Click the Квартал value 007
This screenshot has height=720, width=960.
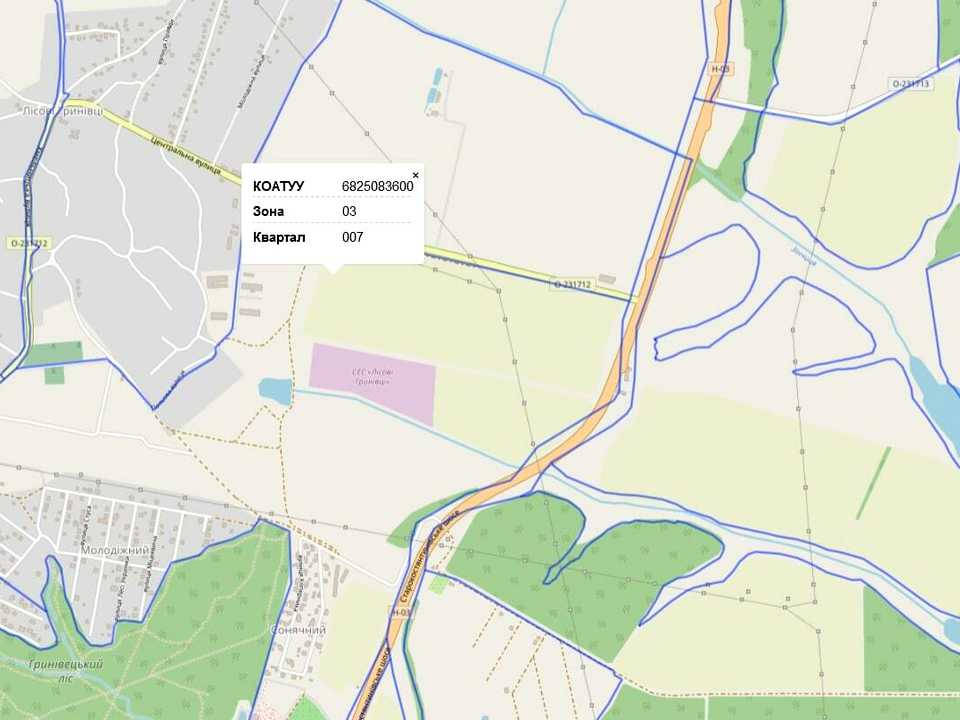tap(353, 237)
